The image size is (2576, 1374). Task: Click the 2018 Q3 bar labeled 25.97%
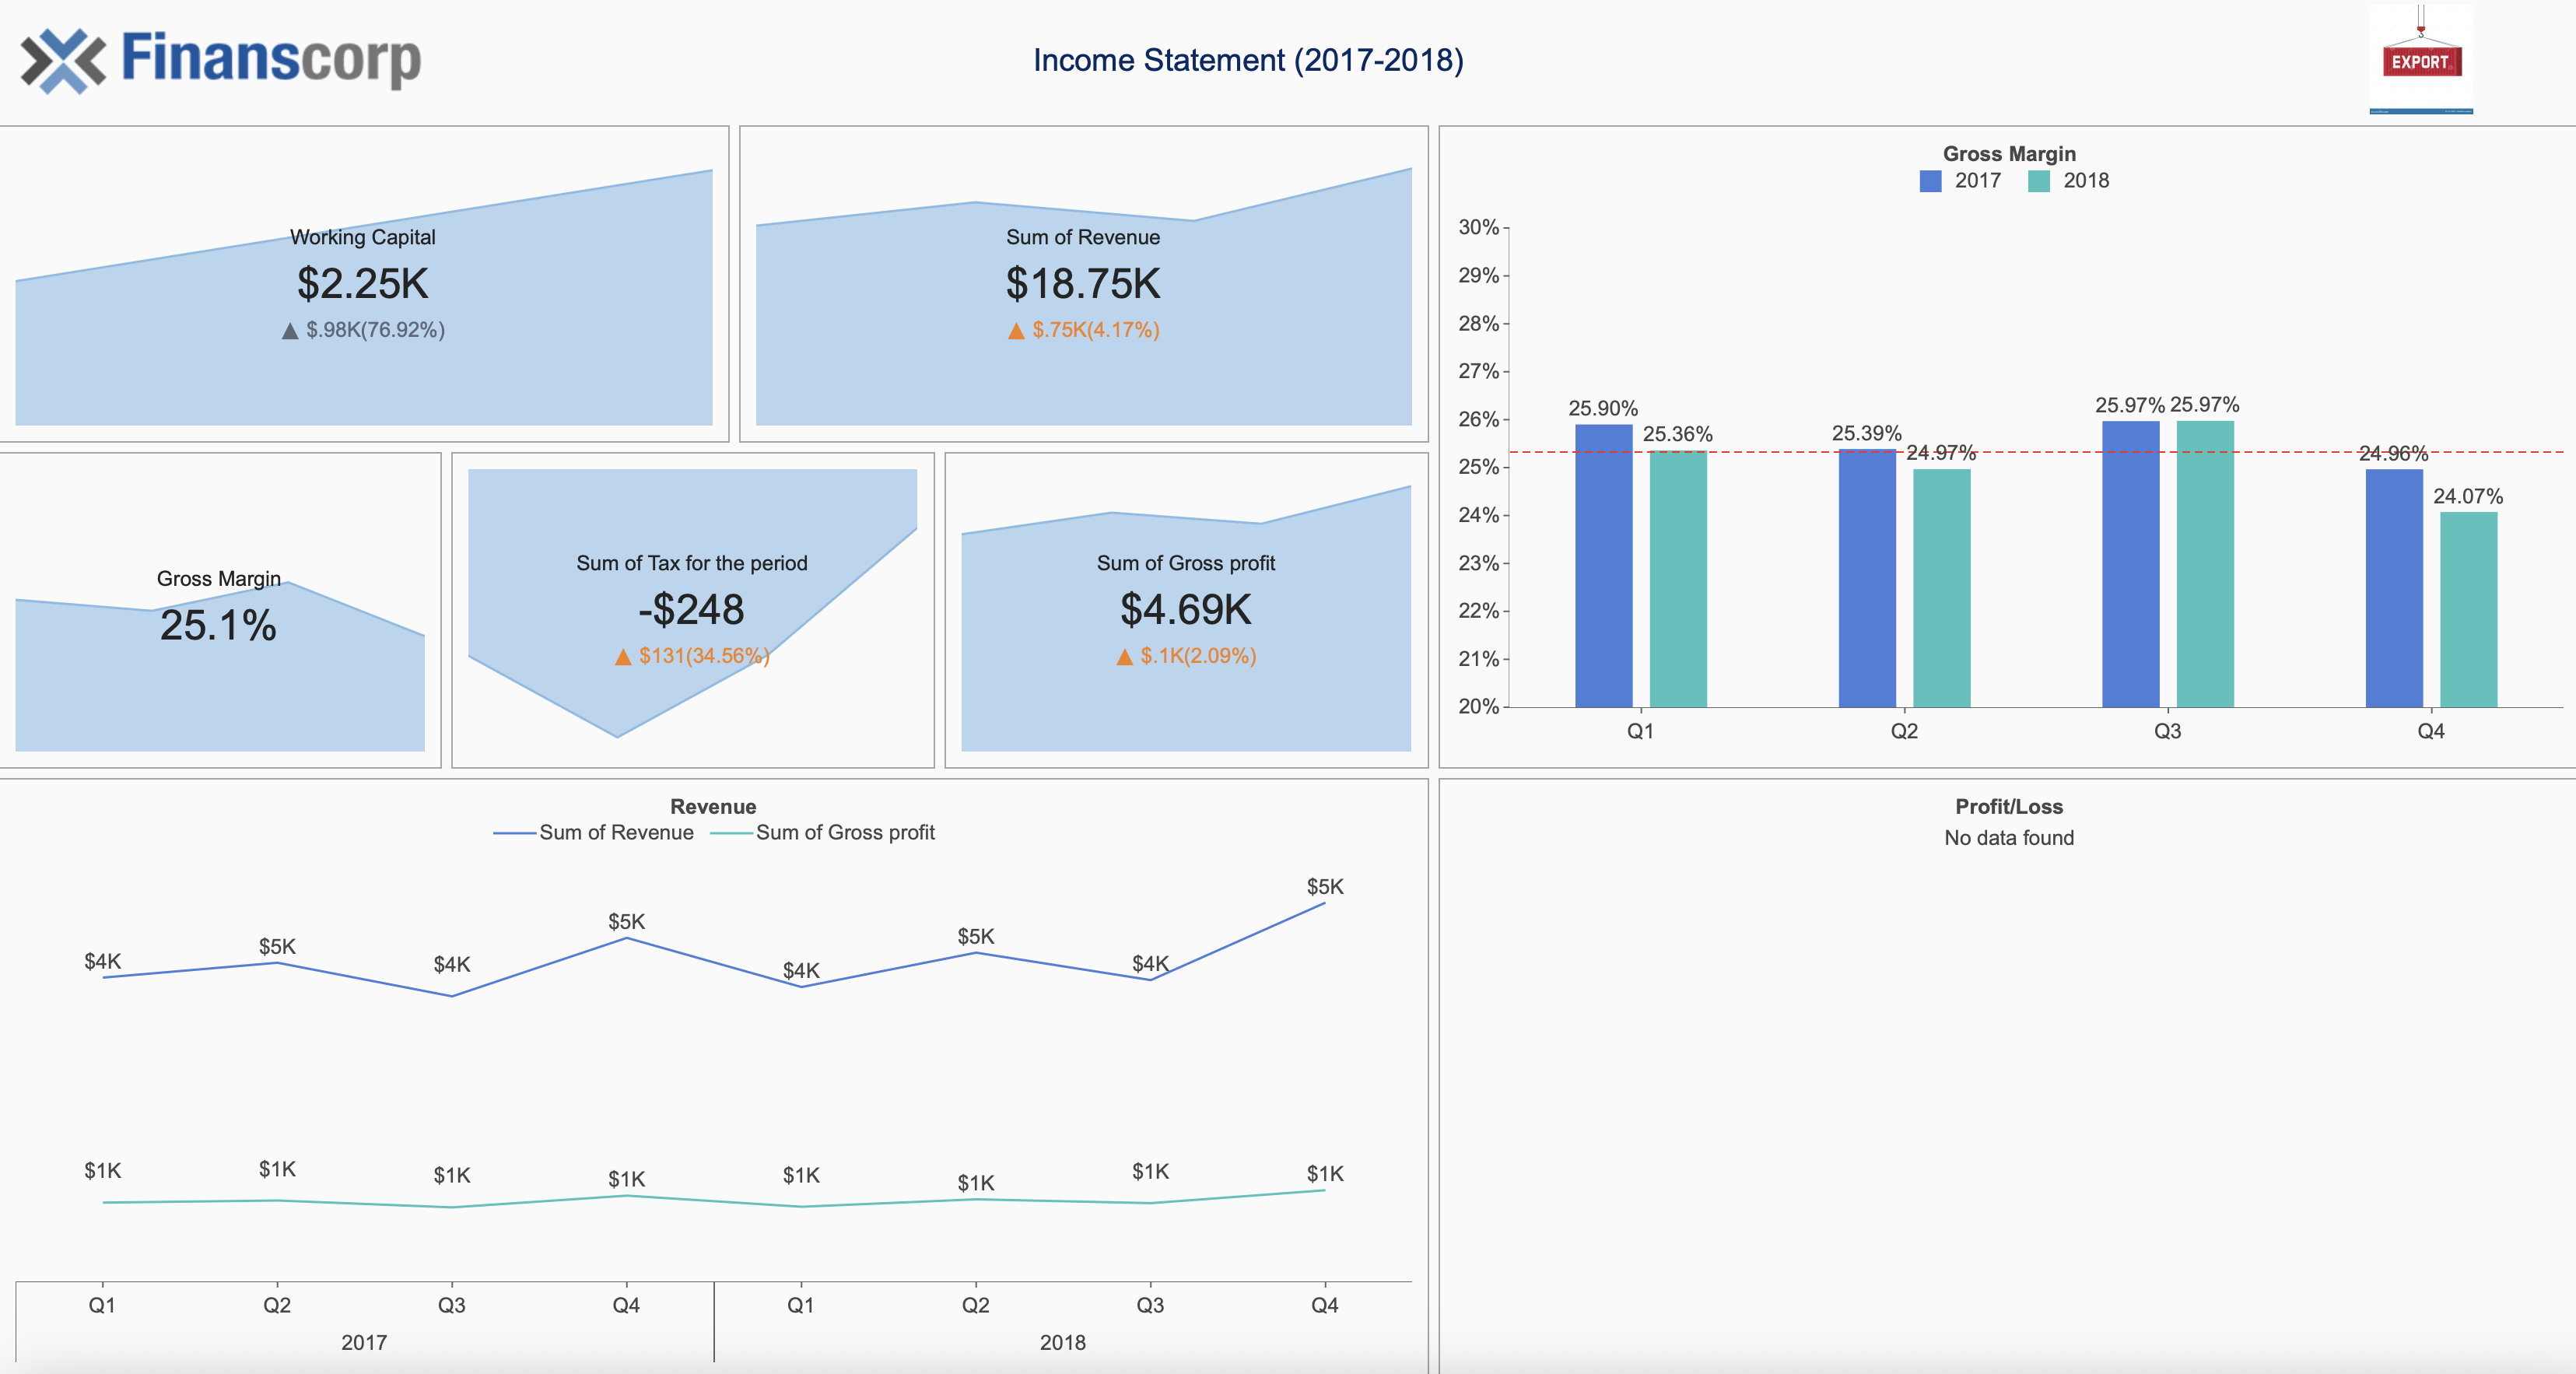2204,565
